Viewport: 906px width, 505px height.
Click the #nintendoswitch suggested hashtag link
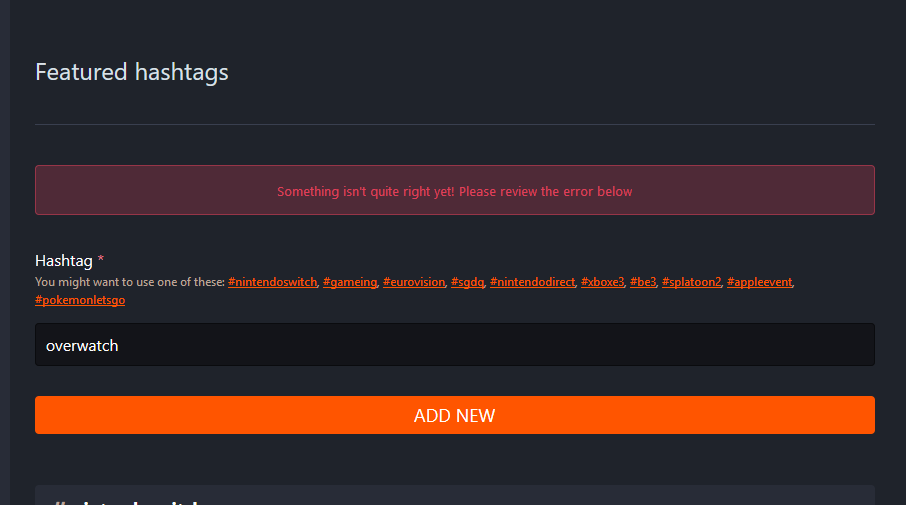tap(273, 282)
